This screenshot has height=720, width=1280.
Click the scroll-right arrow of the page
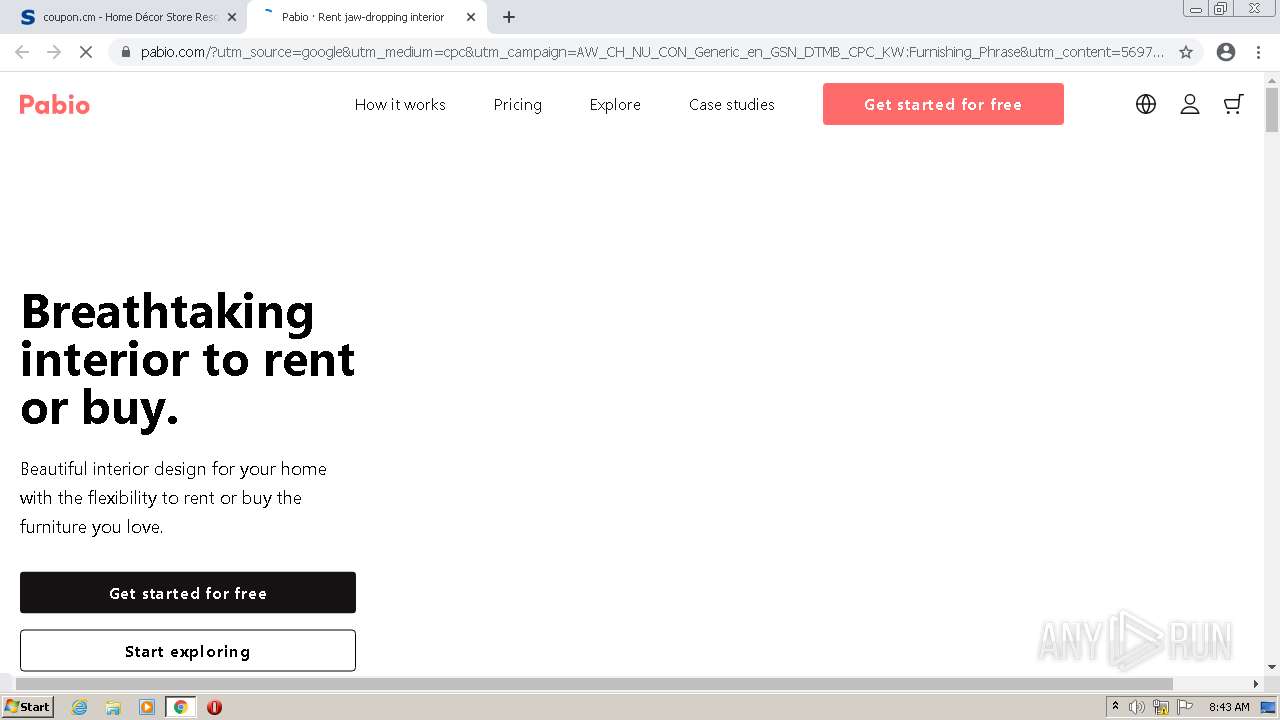(1256, 684)
